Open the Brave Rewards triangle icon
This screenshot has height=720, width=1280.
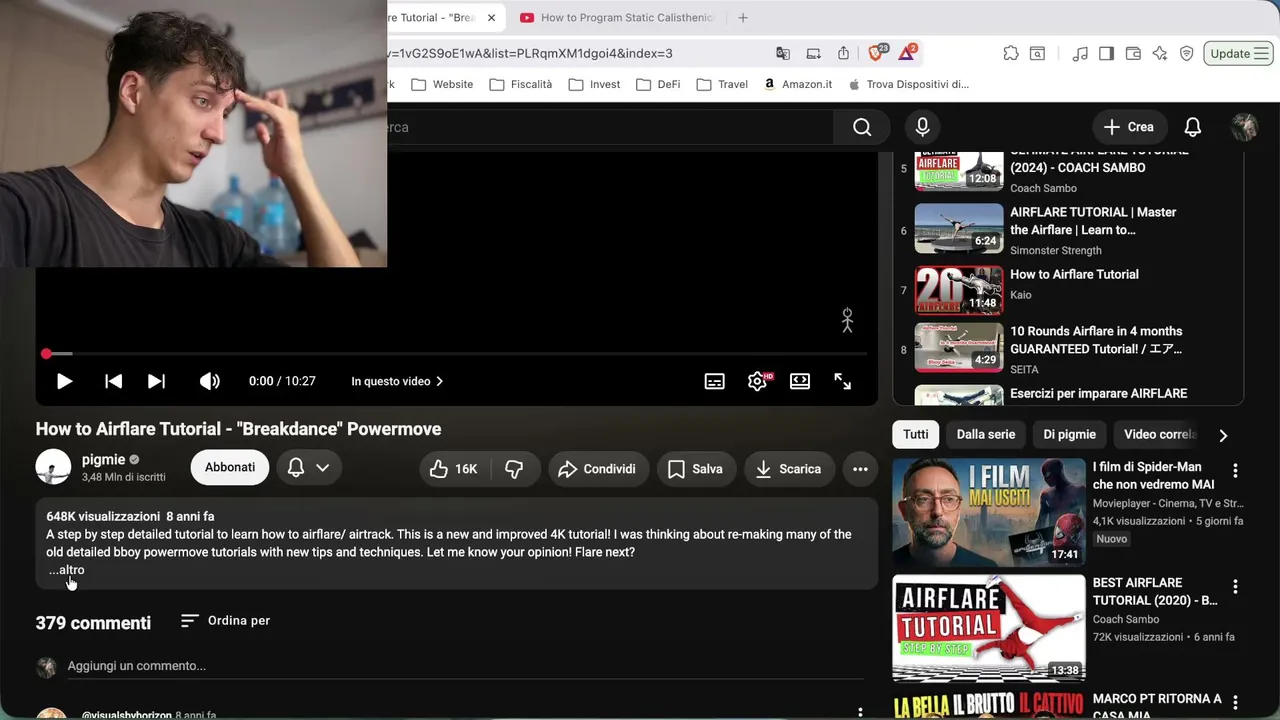point(907,53)
